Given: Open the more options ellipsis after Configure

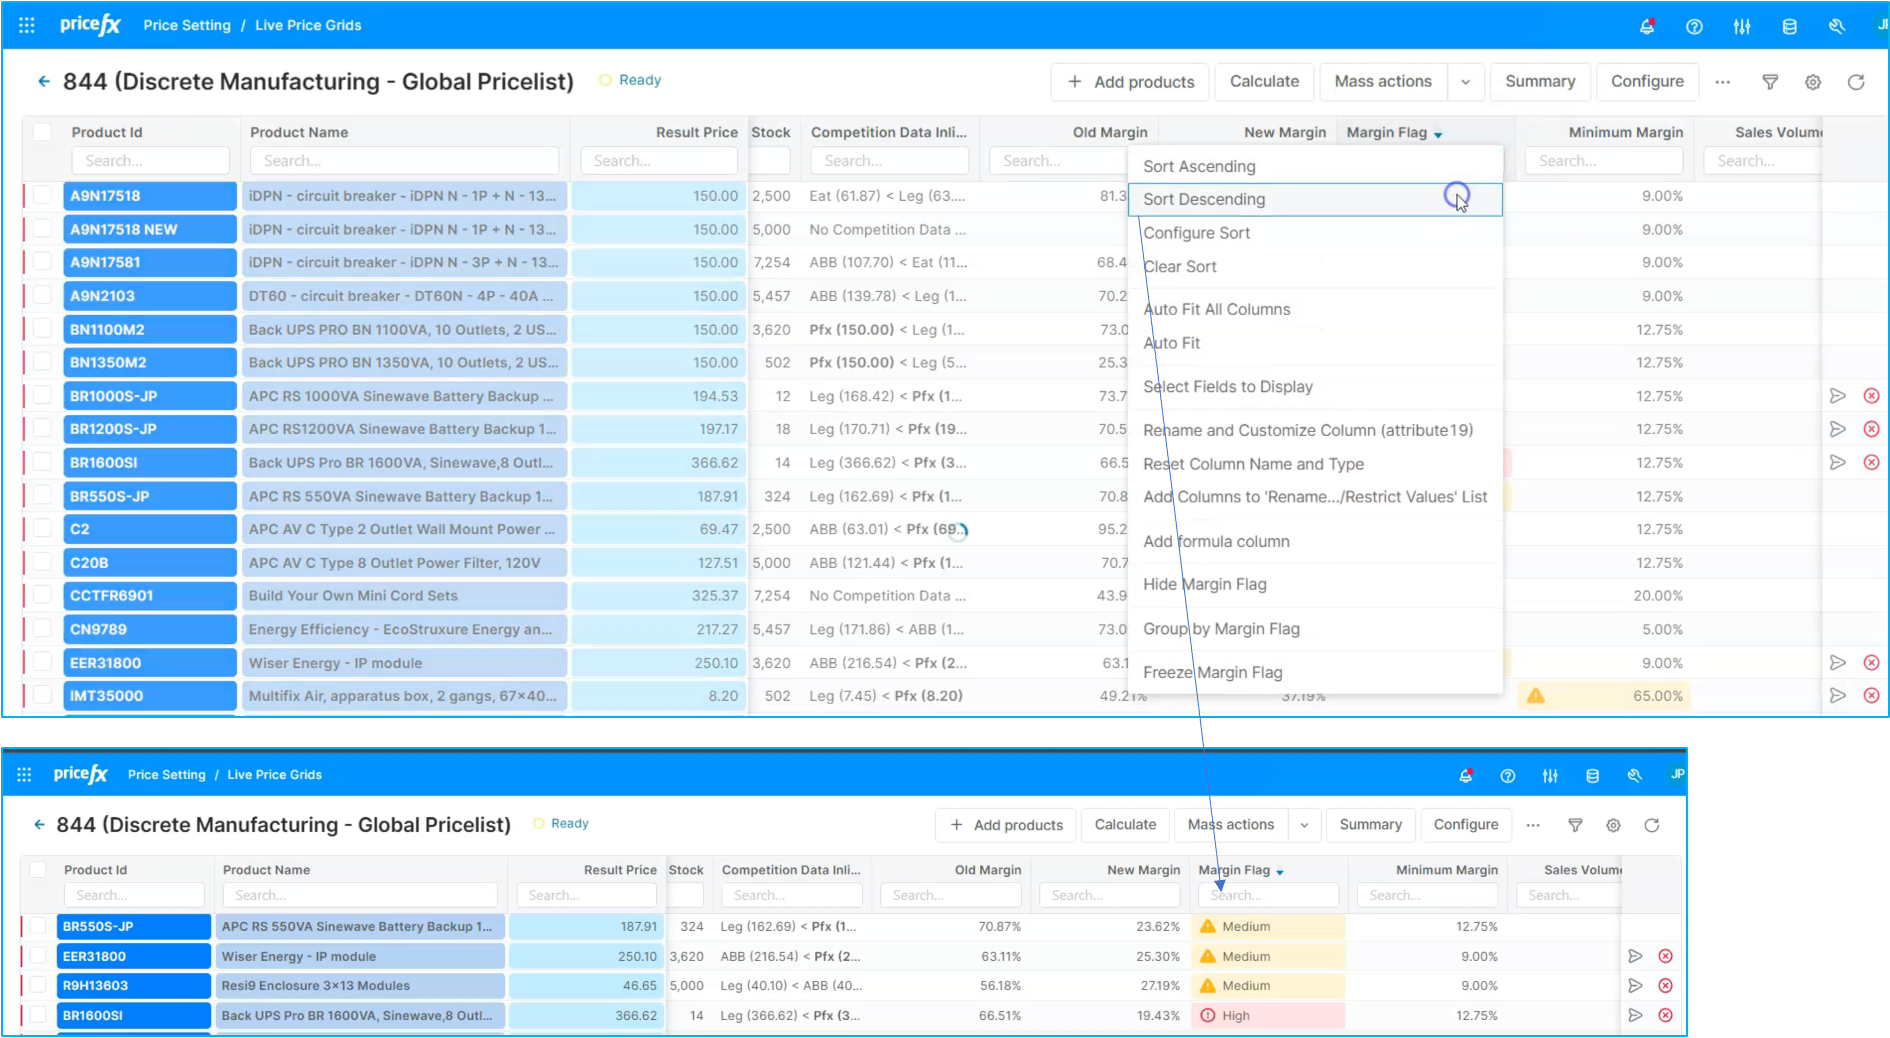Looking at the screenshot, I should (x=1722, y=82).
